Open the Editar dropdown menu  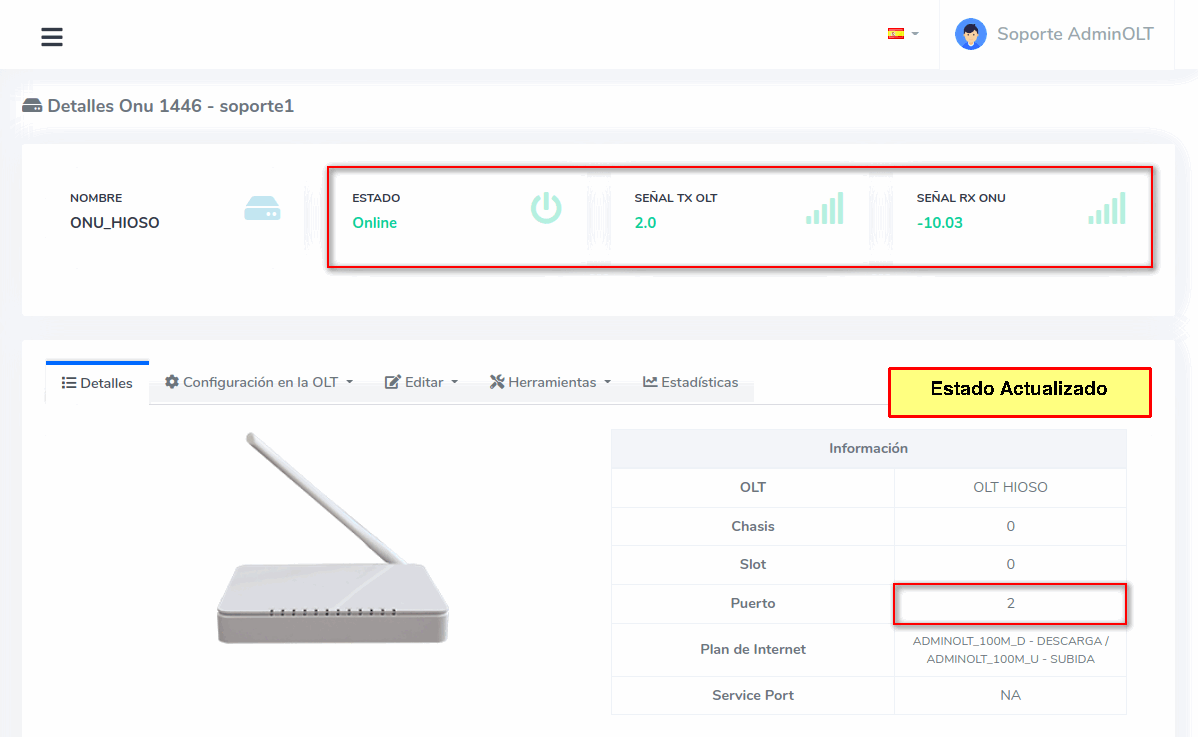pyautogui.click(x=421, y=382)
